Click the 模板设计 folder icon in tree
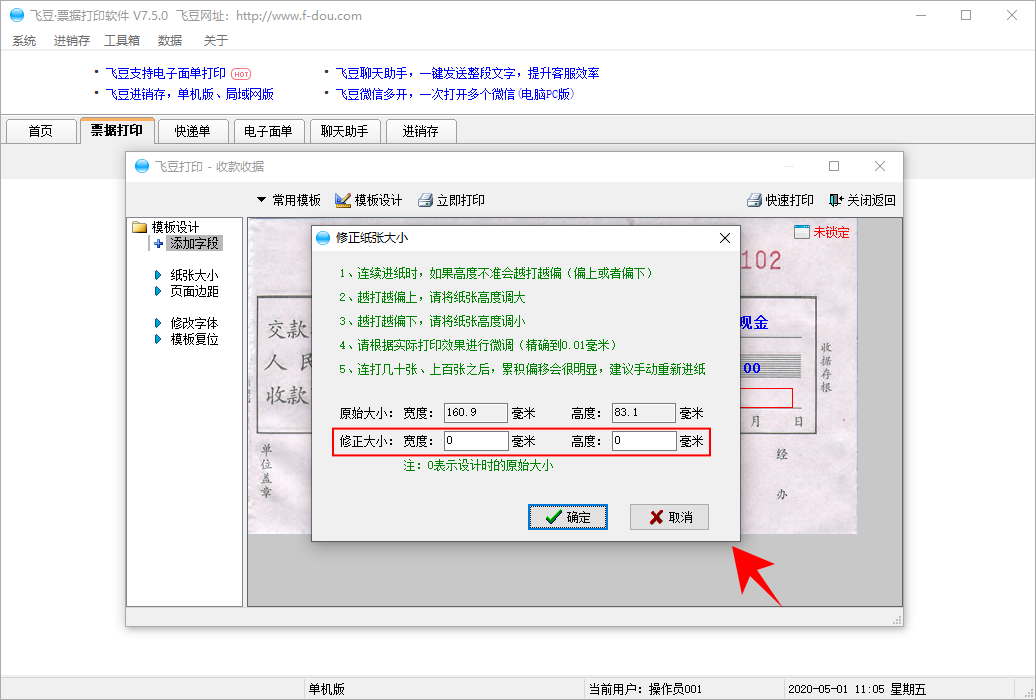Image resolution: width=1036 pixels, height=700 pixels. (140, 227)
